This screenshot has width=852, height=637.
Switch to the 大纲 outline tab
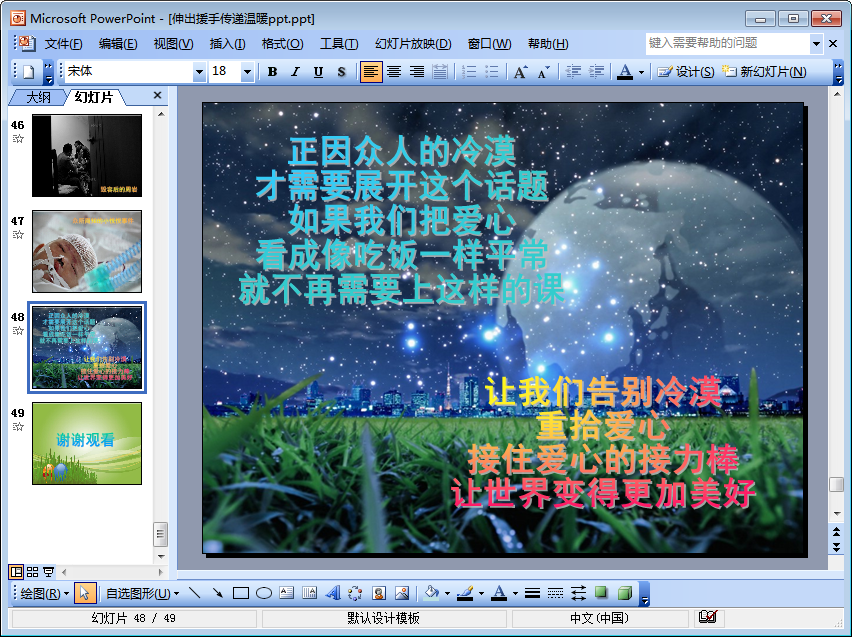click(39, 98)
